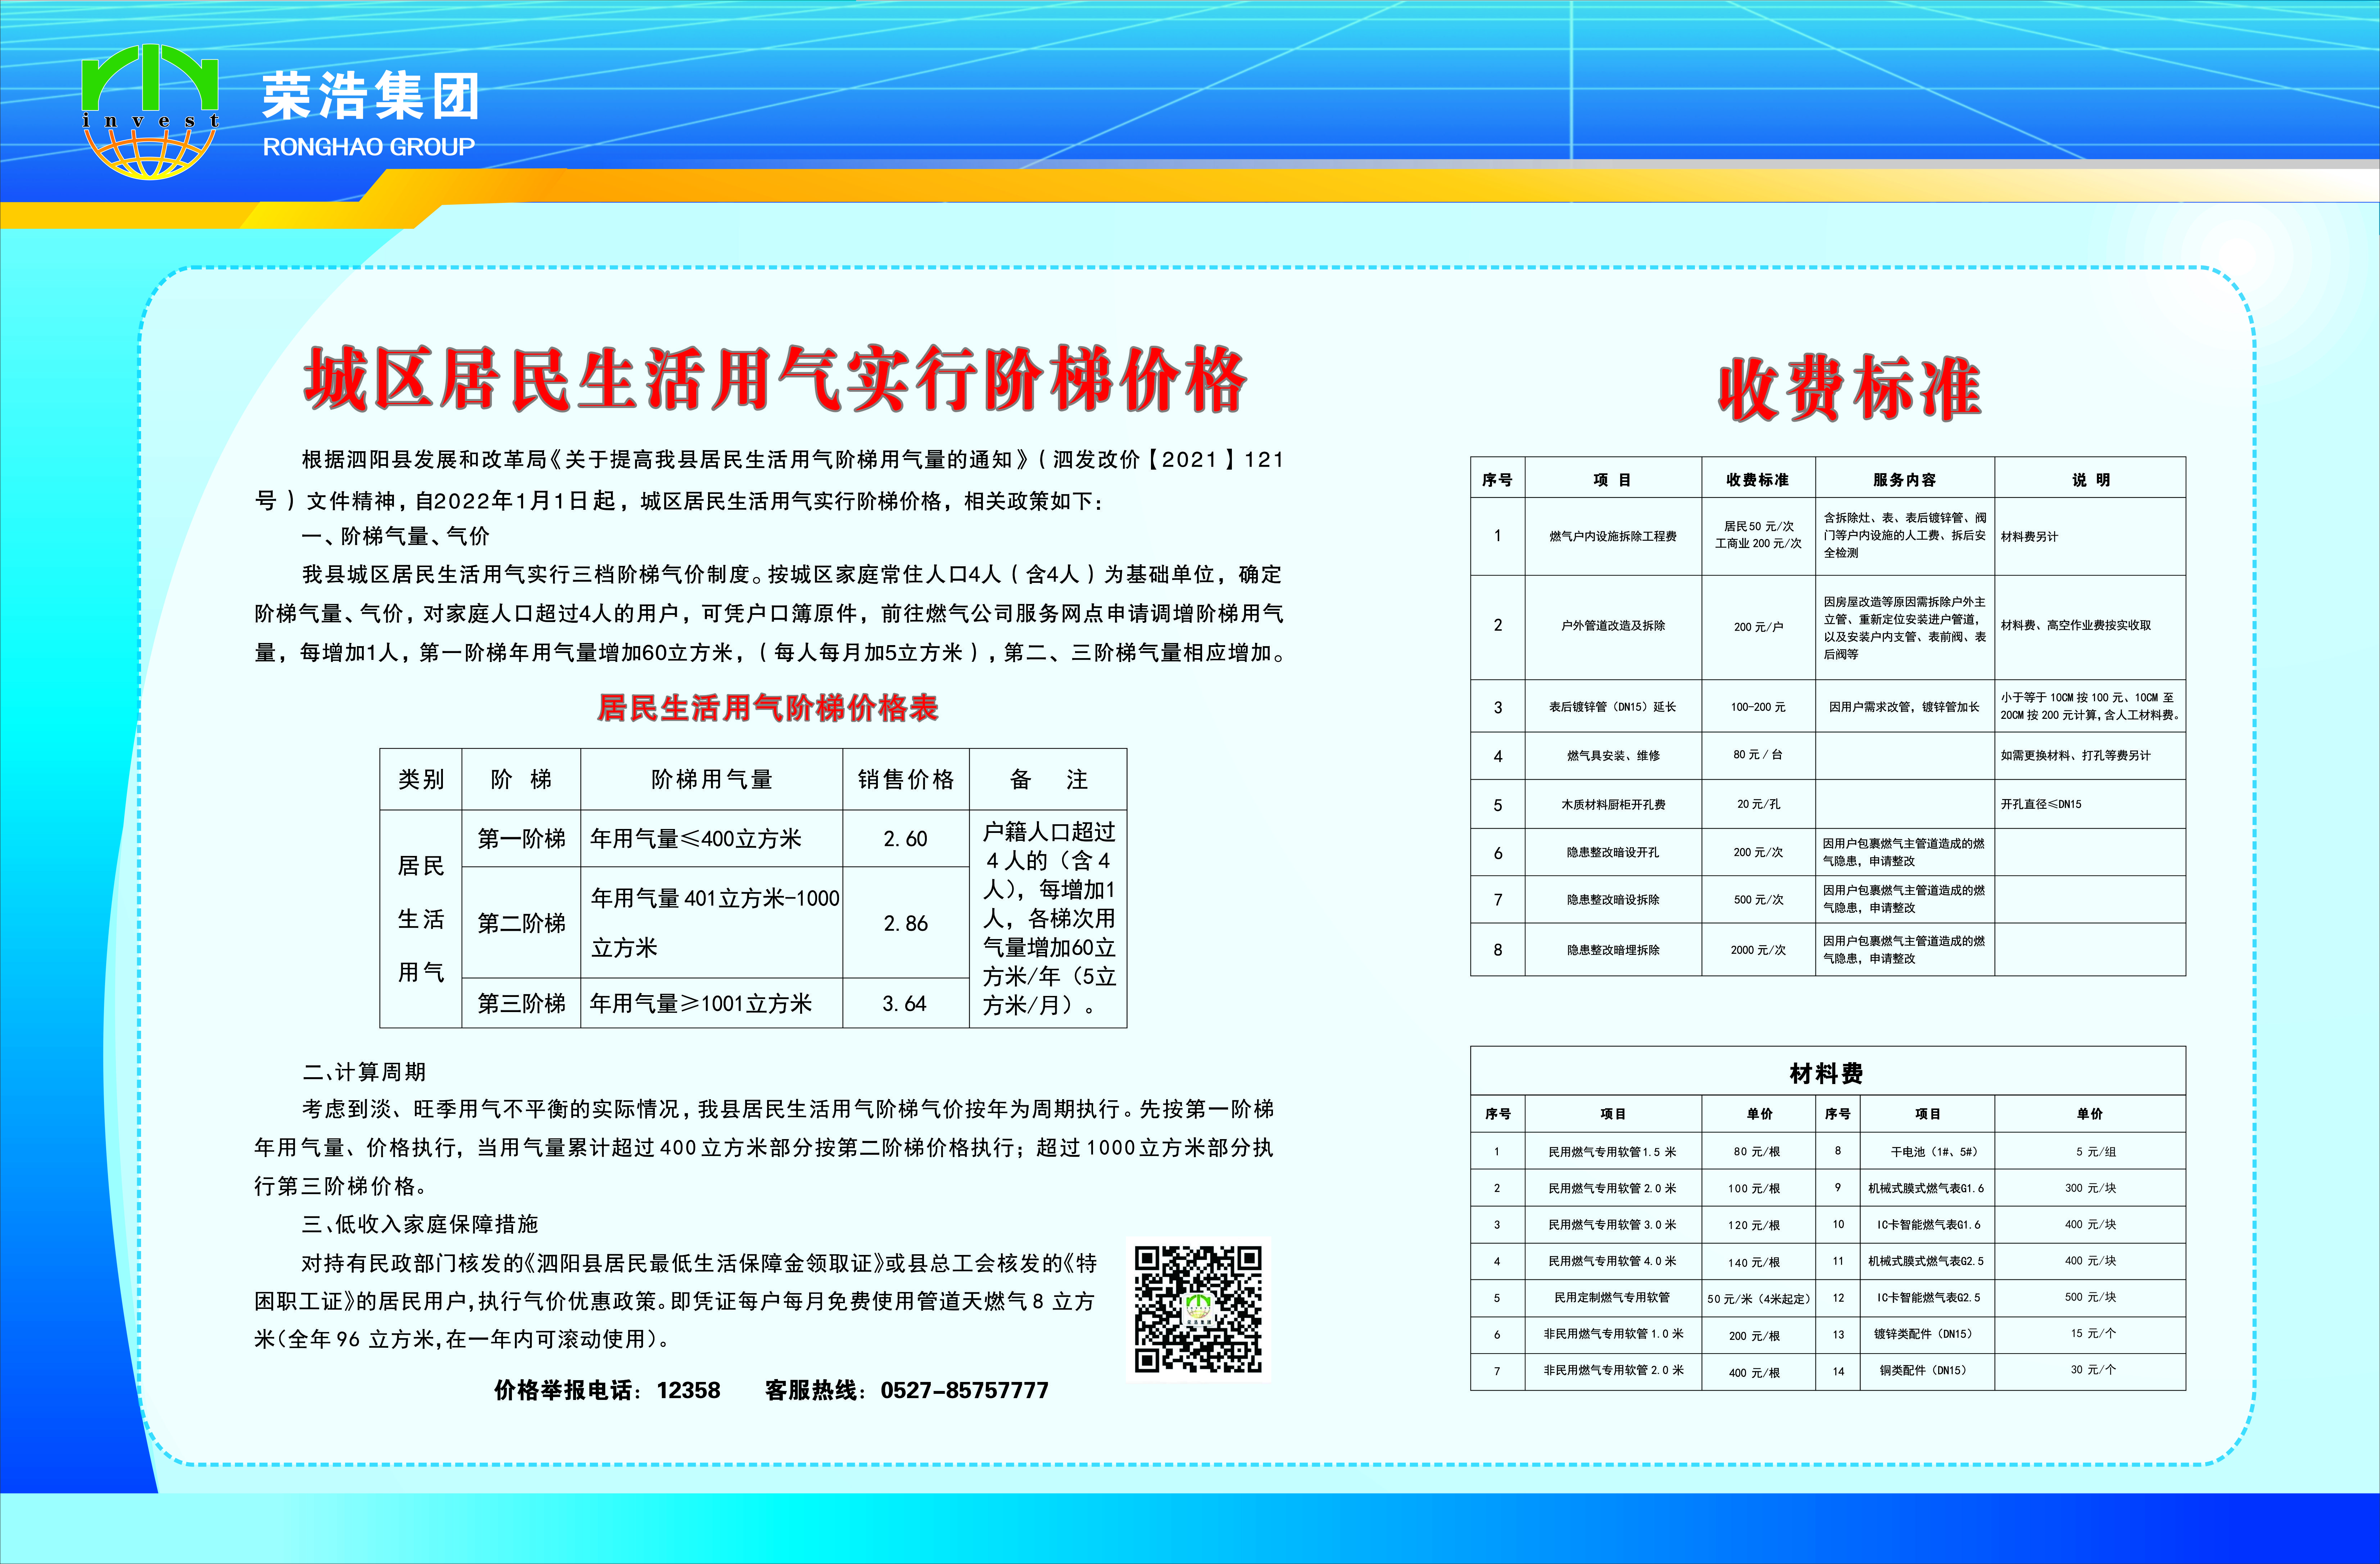
Task: Click fee item 户外管道改造及拆除
Action: pos(1613,626)
